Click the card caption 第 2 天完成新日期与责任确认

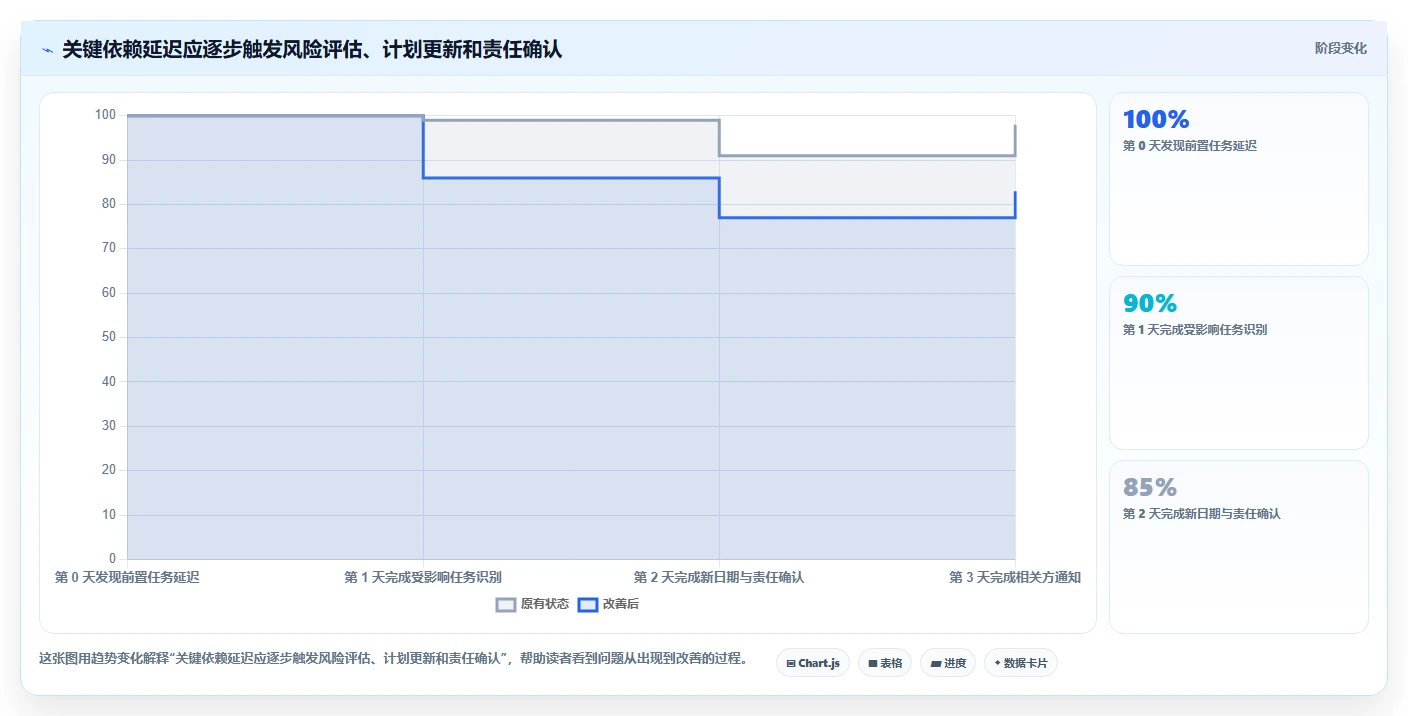[x=1201, y=513]
